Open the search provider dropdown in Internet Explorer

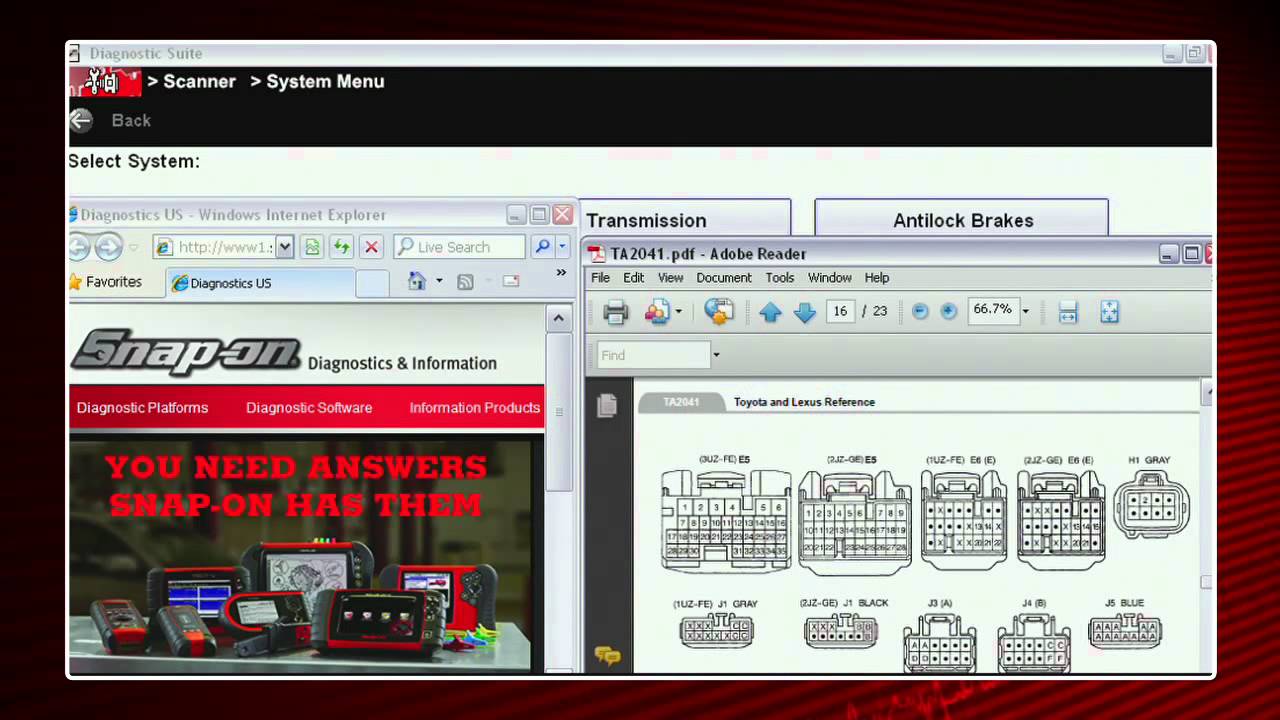coord(562,247)
